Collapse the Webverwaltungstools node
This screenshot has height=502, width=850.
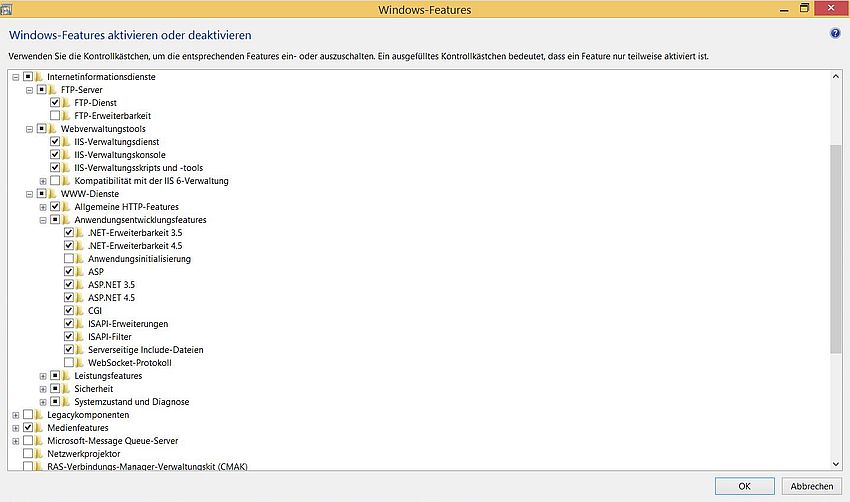tap(29, 129)
